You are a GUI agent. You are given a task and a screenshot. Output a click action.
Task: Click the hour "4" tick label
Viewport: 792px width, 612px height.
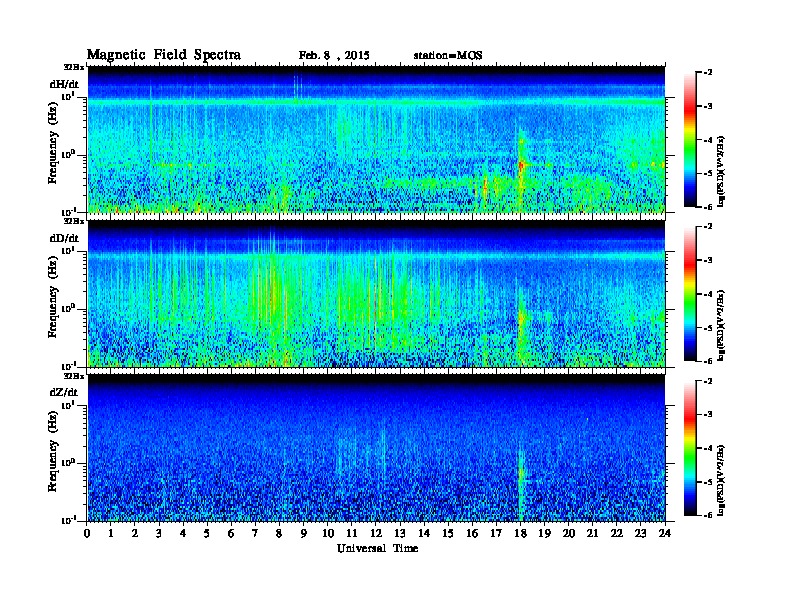(183, 534)
